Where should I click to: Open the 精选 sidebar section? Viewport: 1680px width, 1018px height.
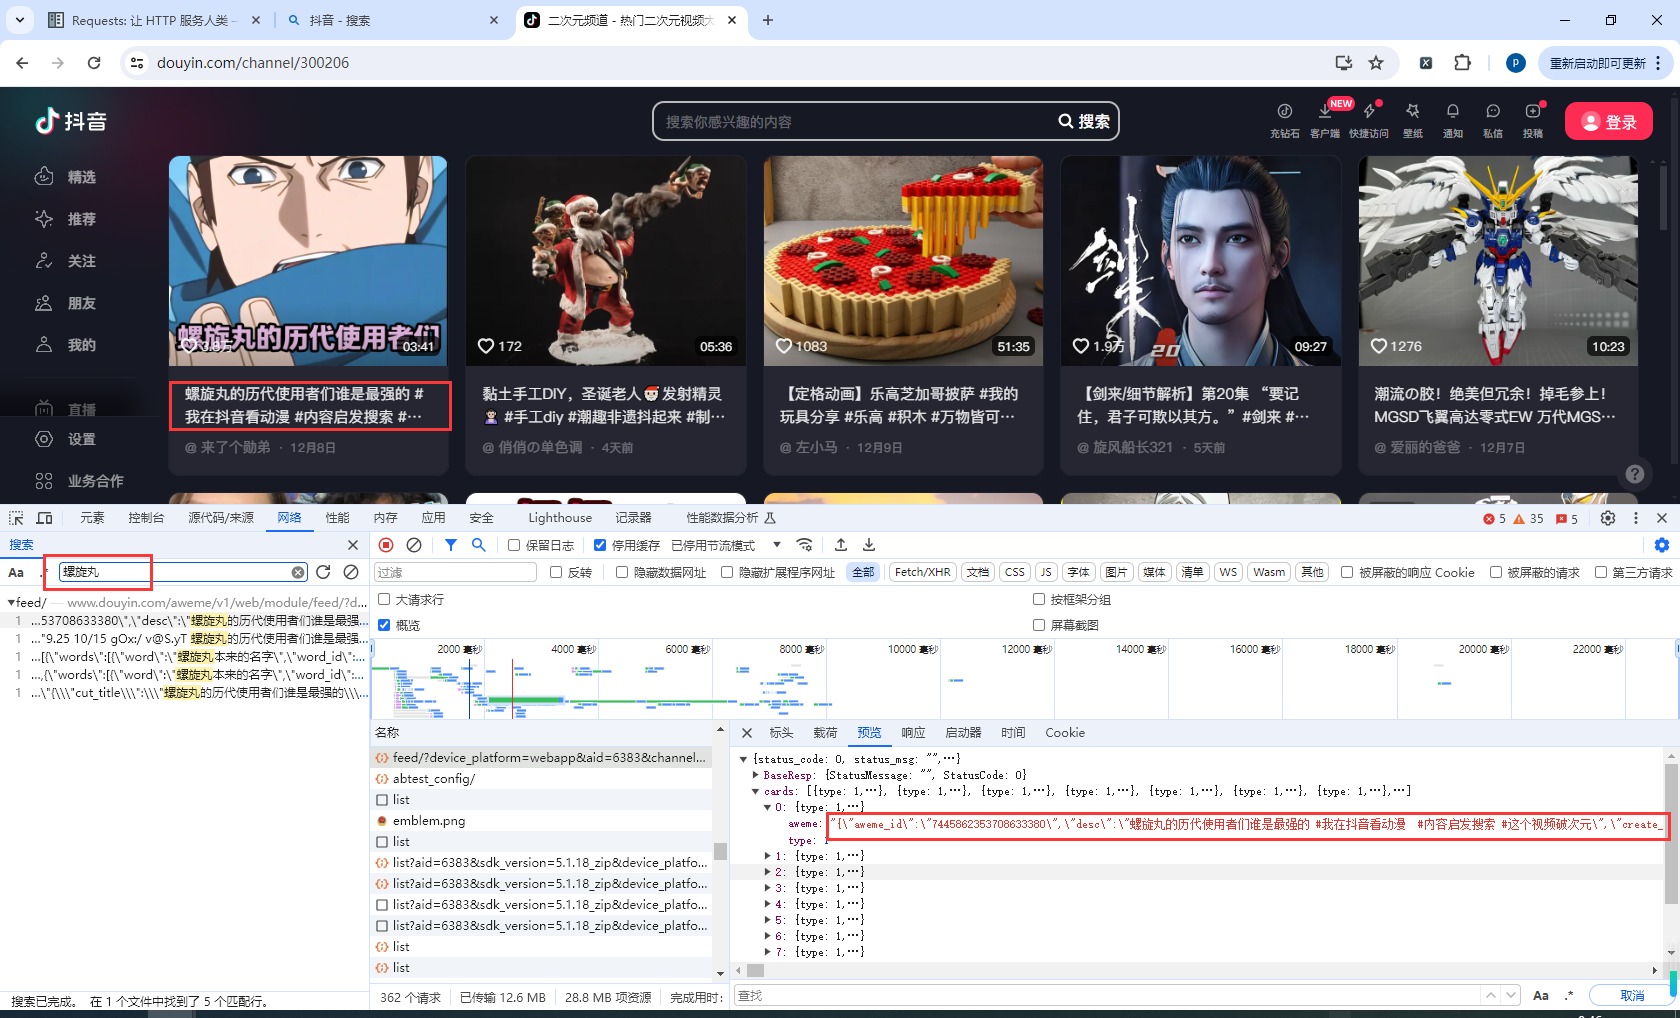click(x=66, y=177)
